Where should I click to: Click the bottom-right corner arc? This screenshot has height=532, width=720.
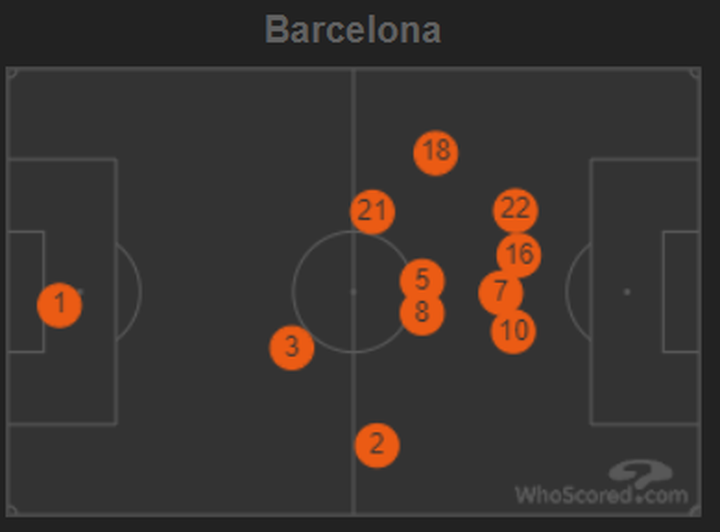[x=695, y=510]
